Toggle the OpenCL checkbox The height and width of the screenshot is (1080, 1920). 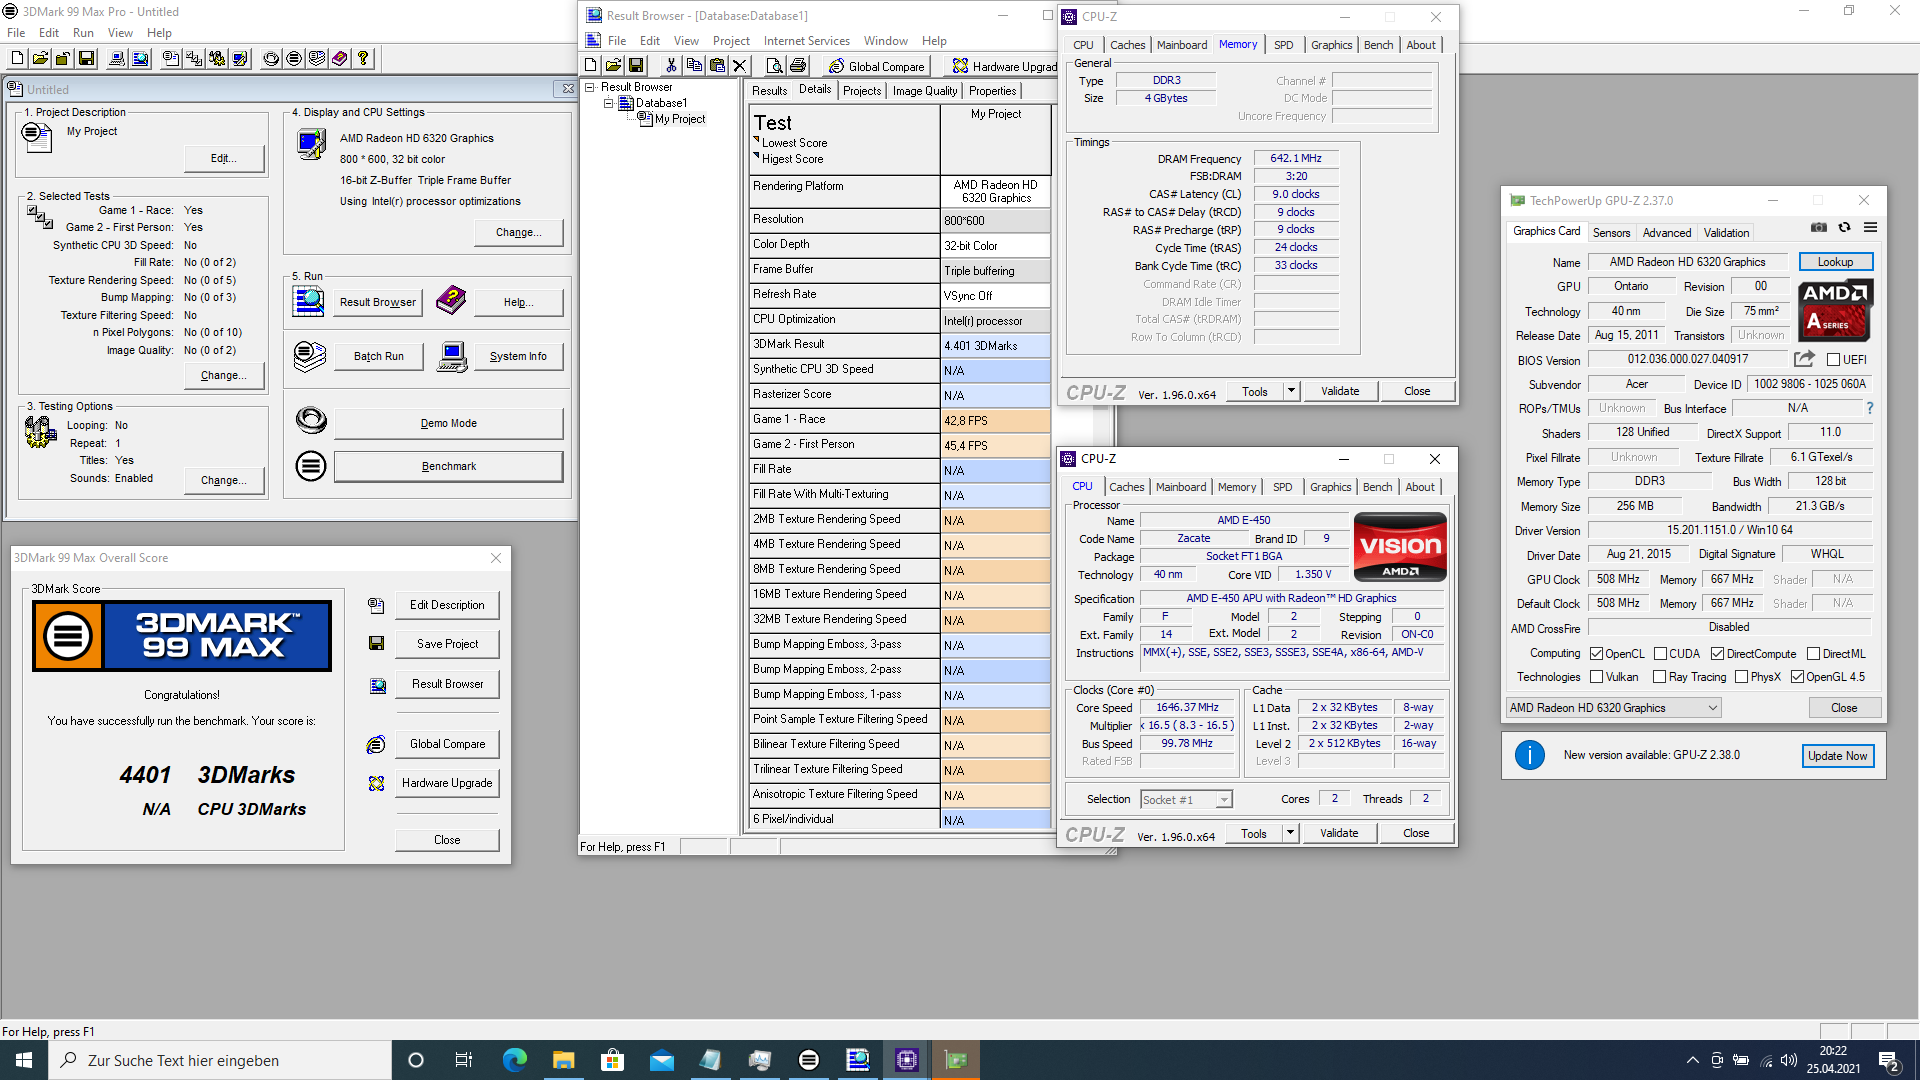(x=1597, y=654)
